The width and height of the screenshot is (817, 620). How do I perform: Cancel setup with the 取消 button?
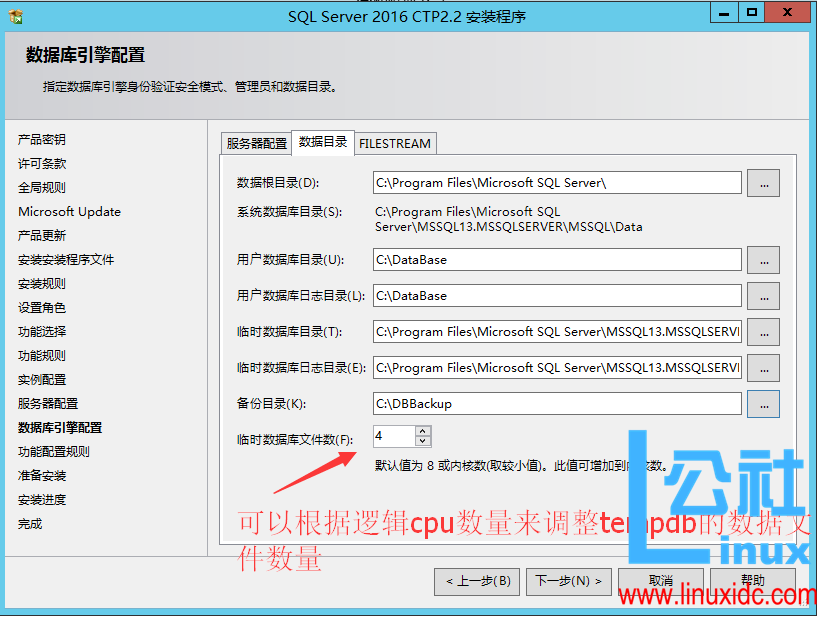tap(660, 581)
